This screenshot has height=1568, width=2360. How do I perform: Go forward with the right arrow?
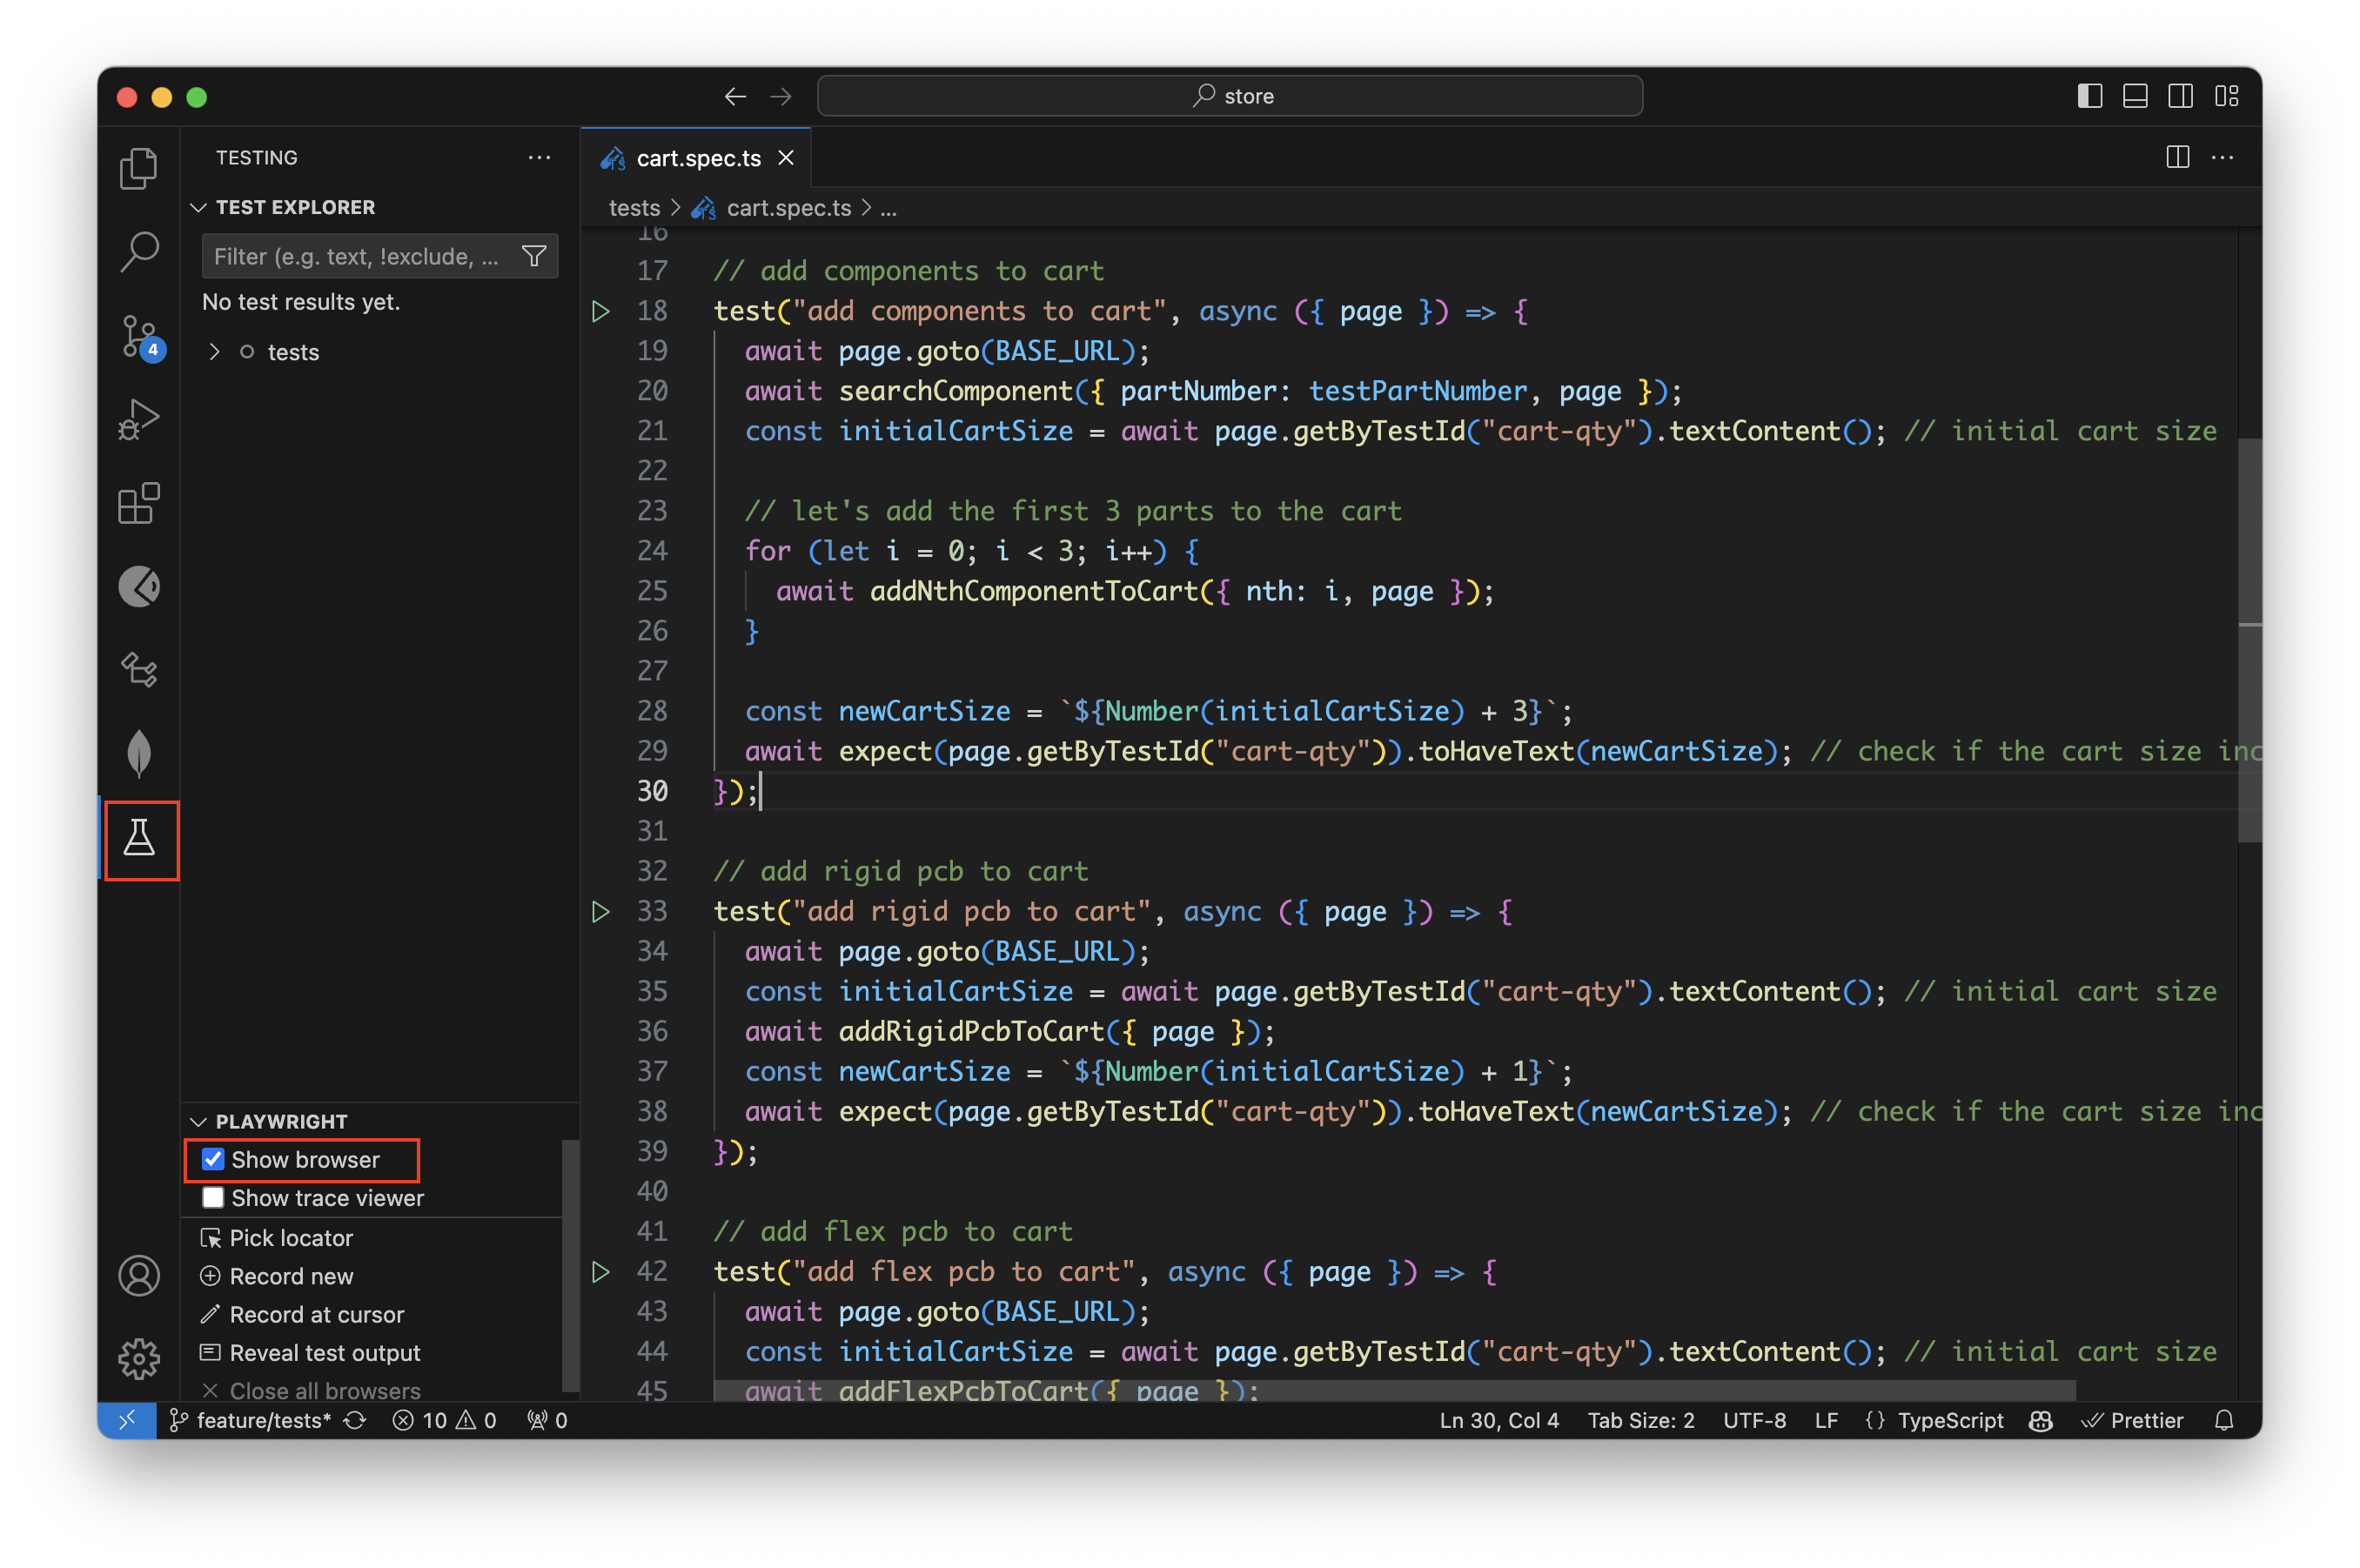tap(781, 96)
